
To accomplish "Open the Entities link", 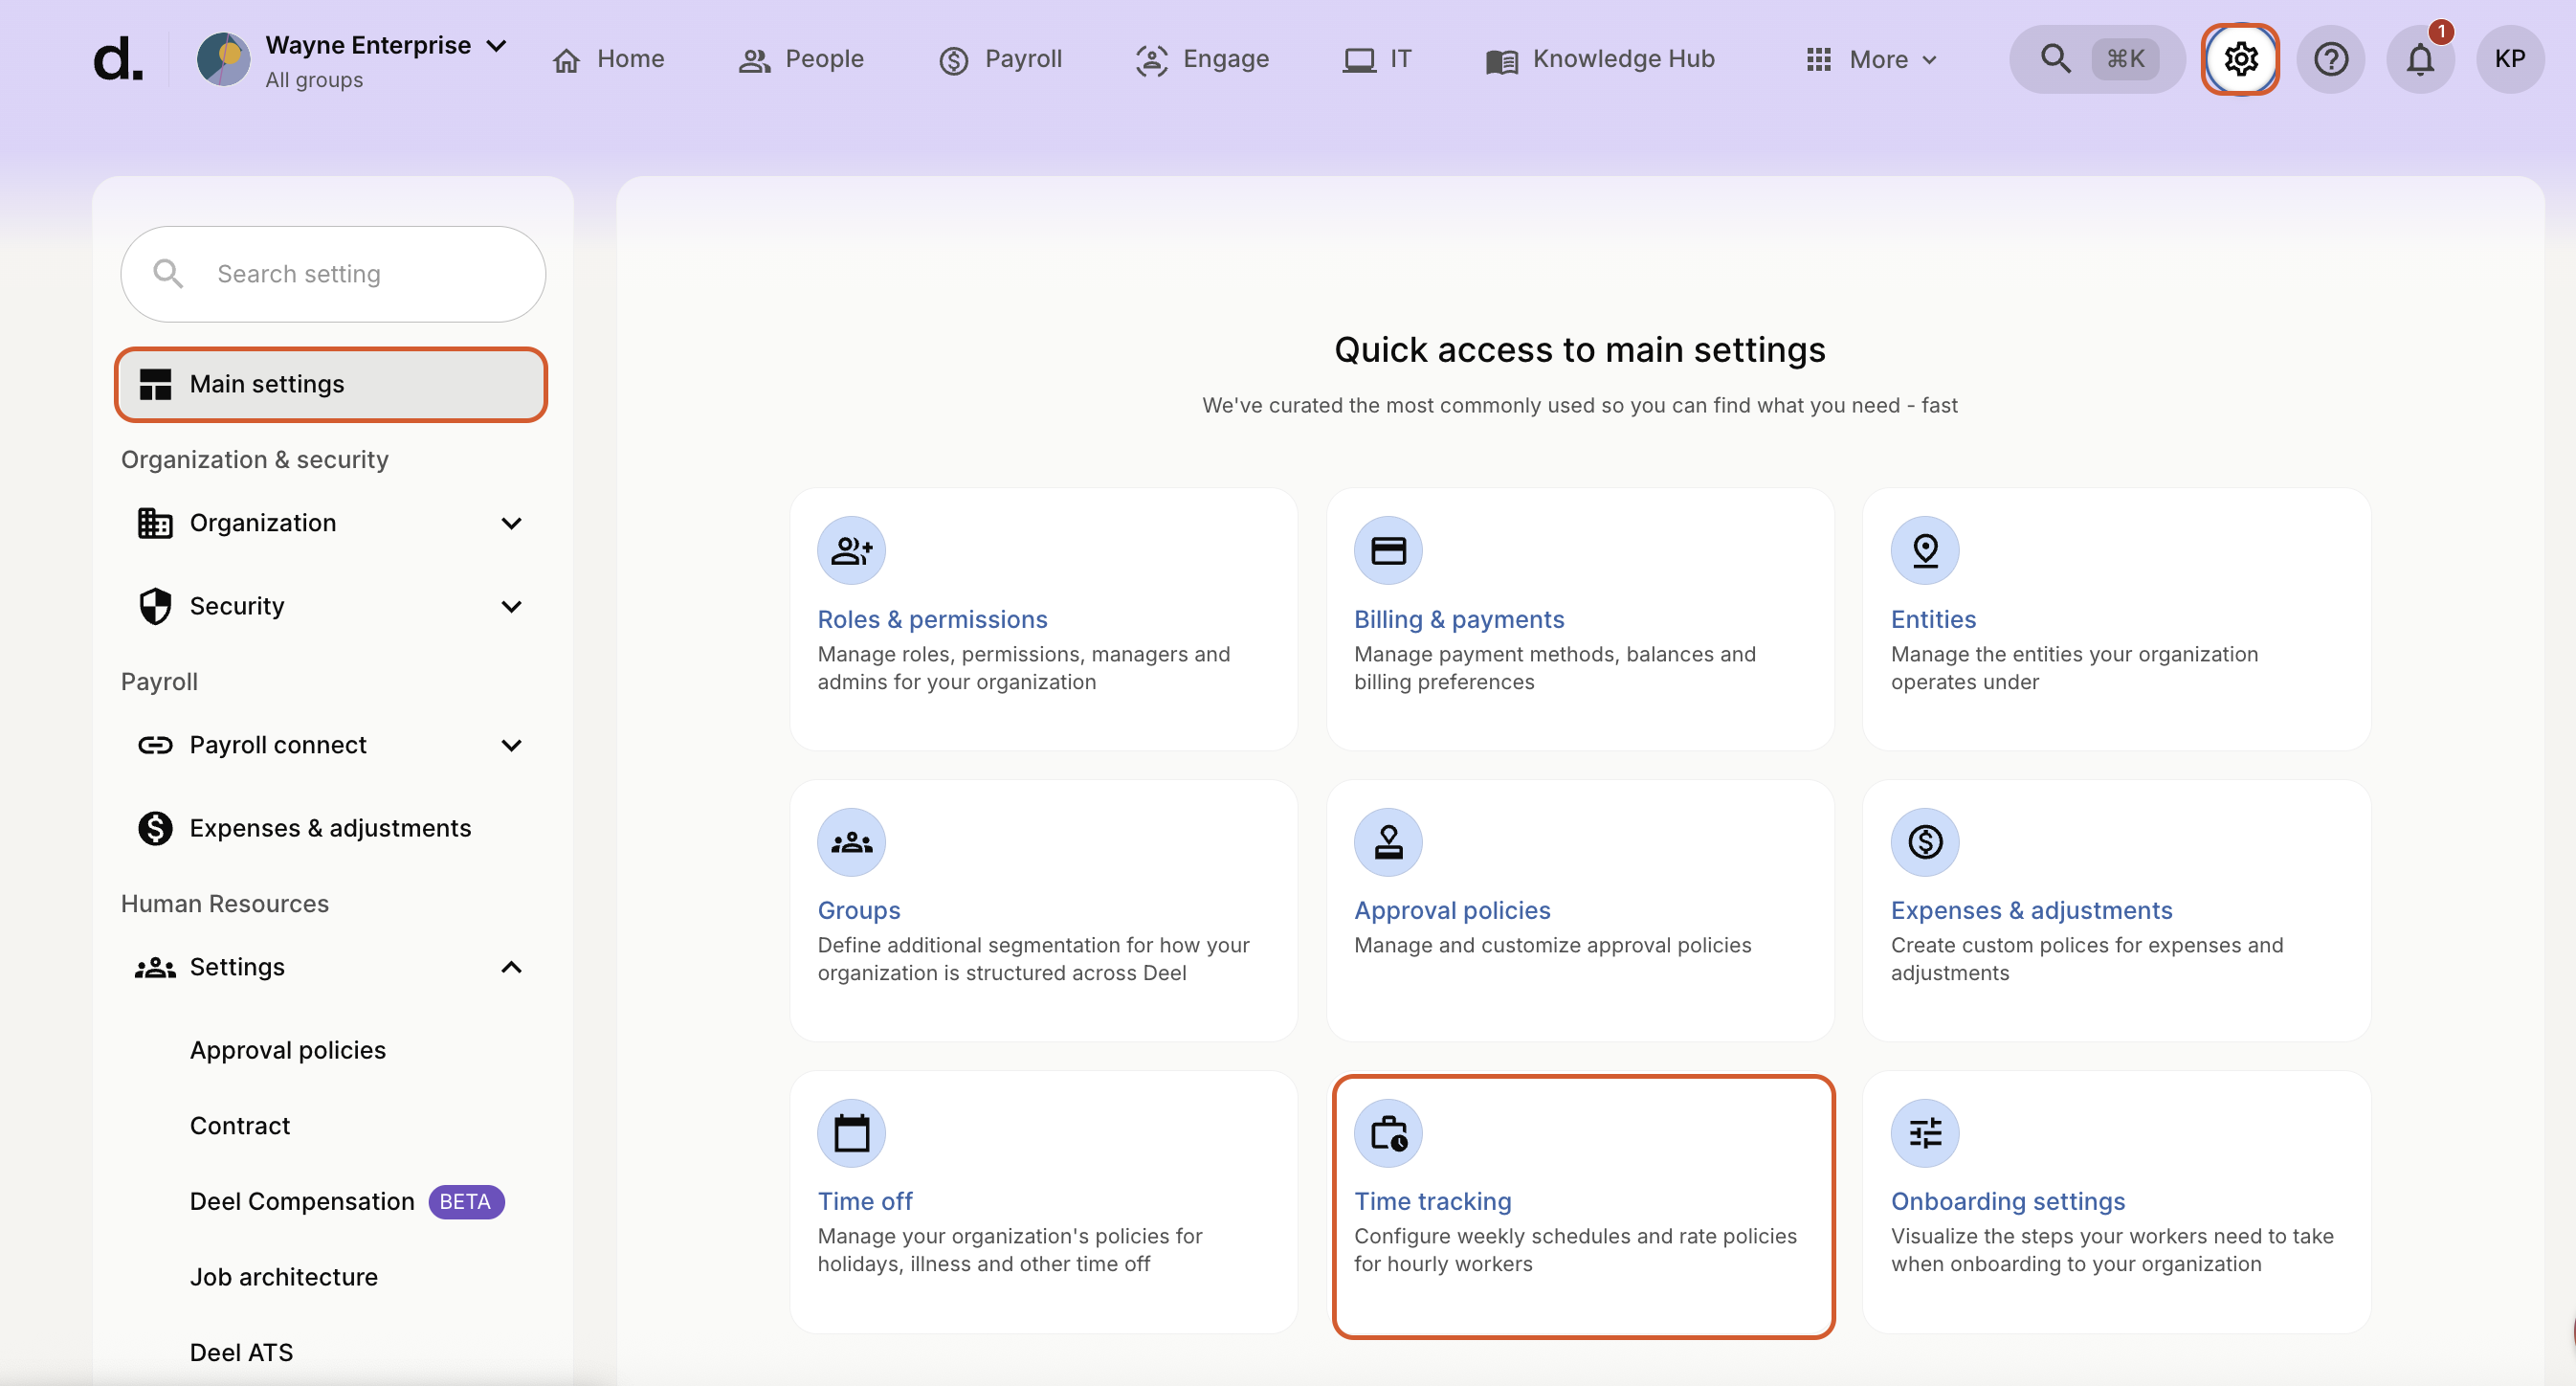I will click(x=1933, y=619).
